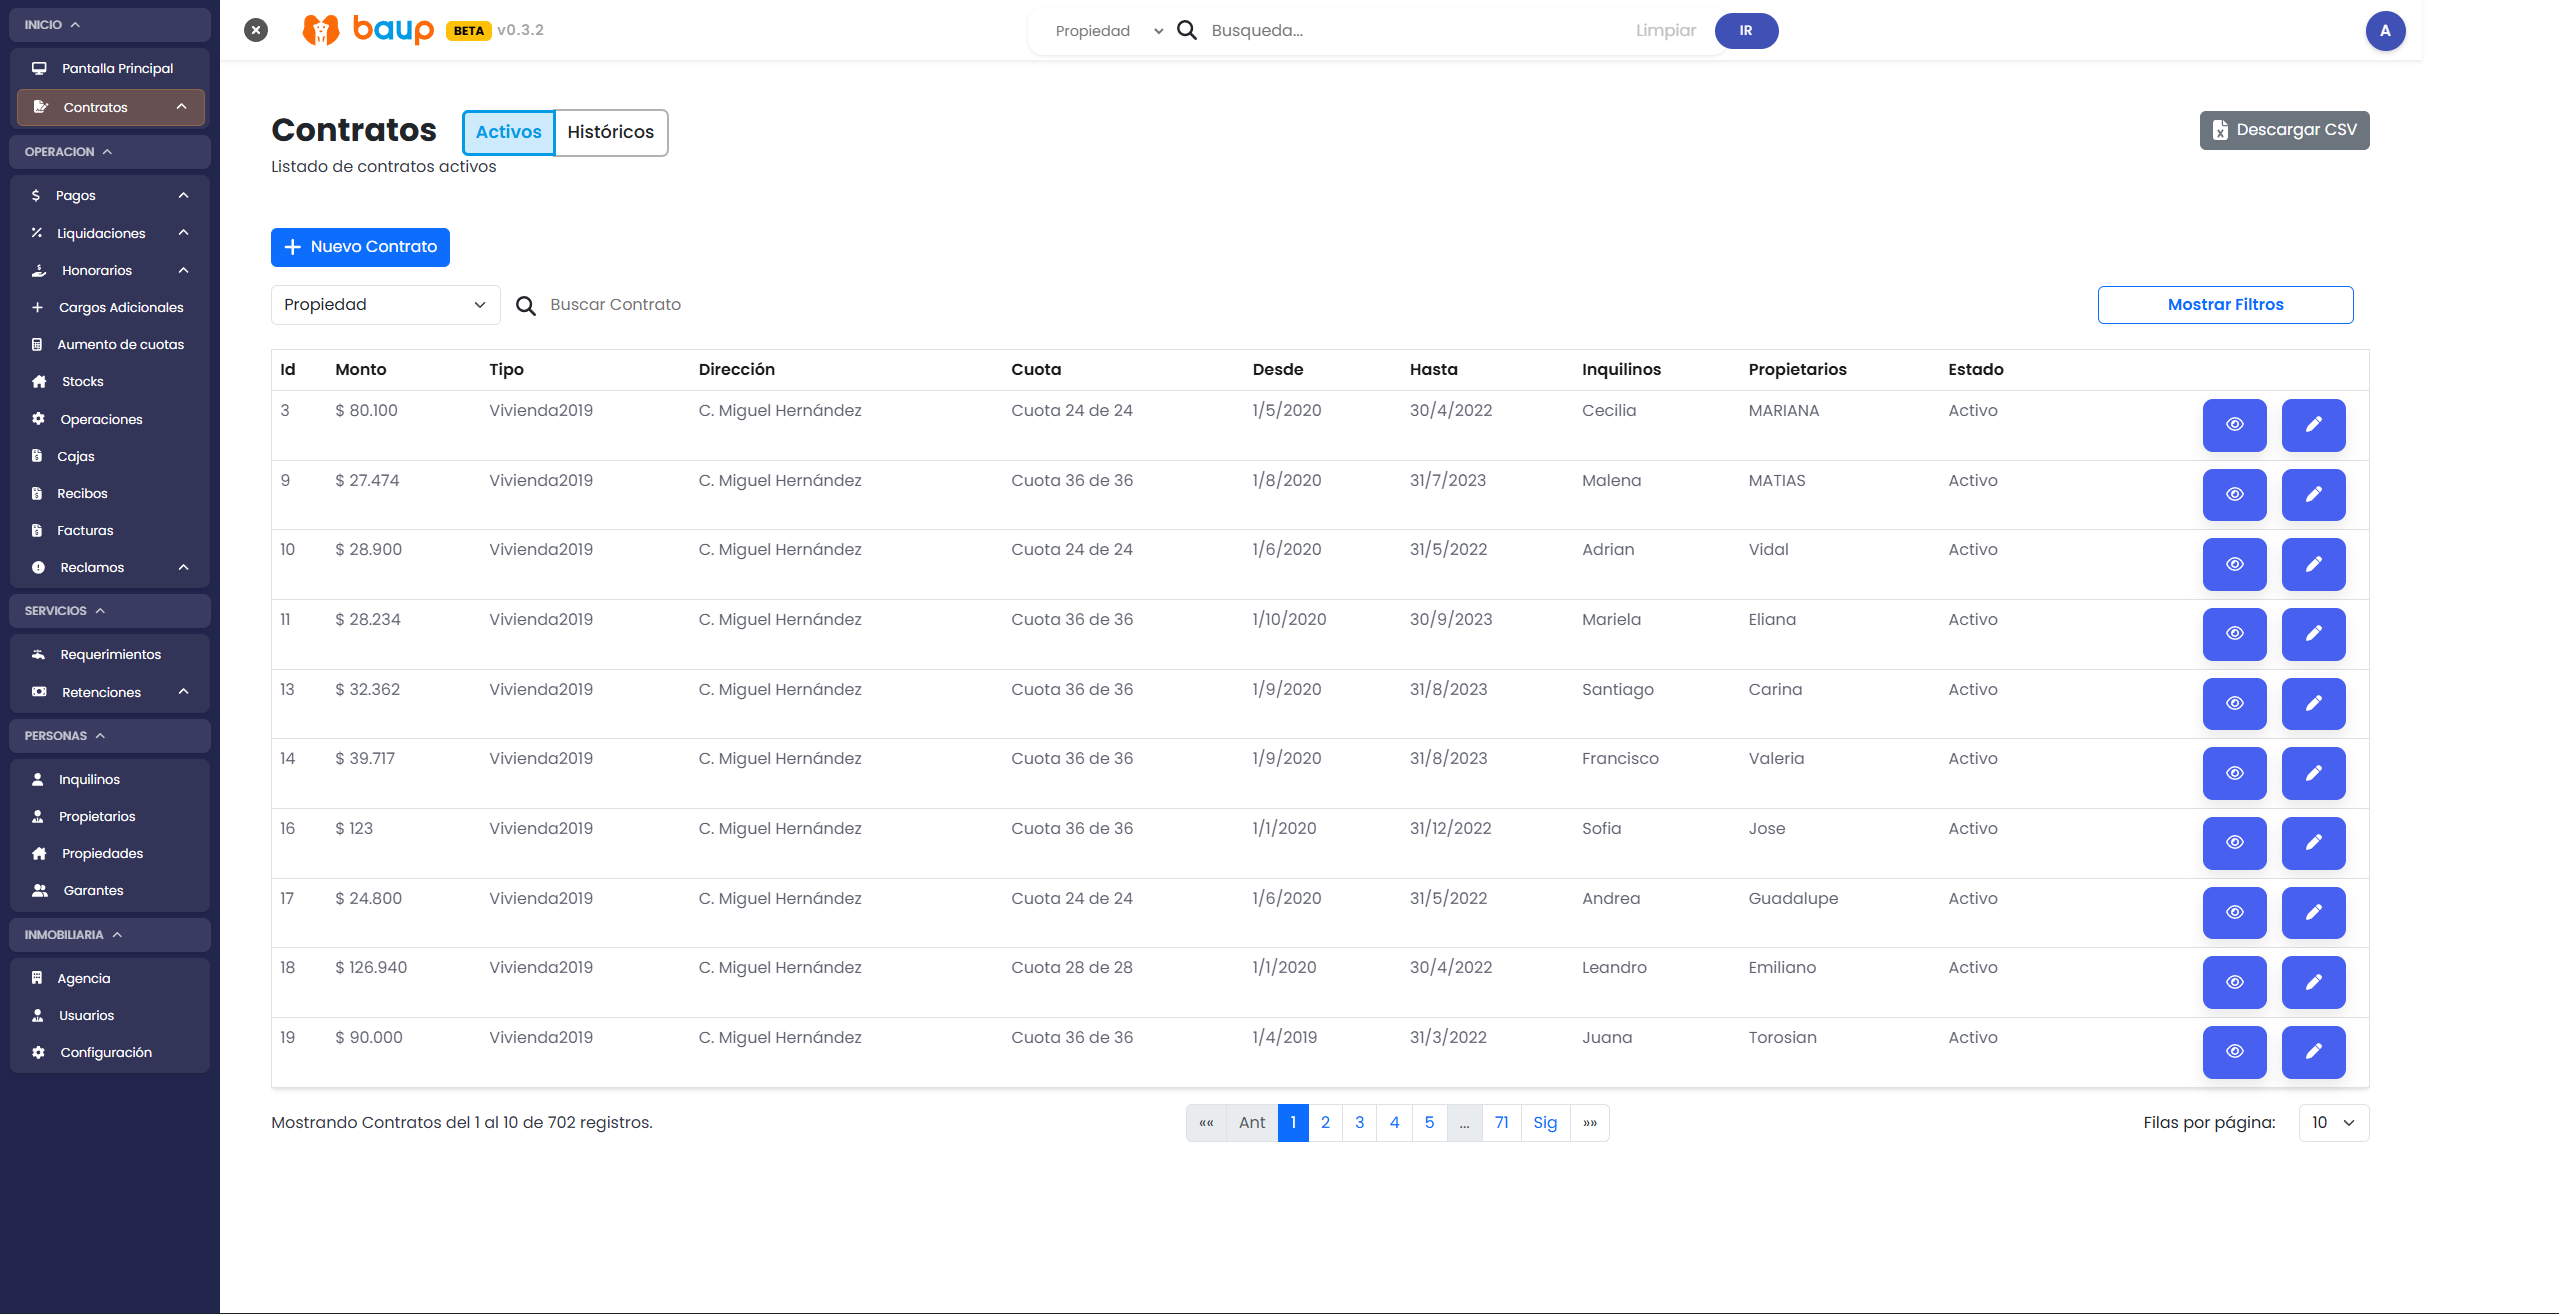Image resolution: width=2559 pixels, height=1314 pixels.
Task: Click the Nuevo Contrato button
Action: click(x=360, y=246)
